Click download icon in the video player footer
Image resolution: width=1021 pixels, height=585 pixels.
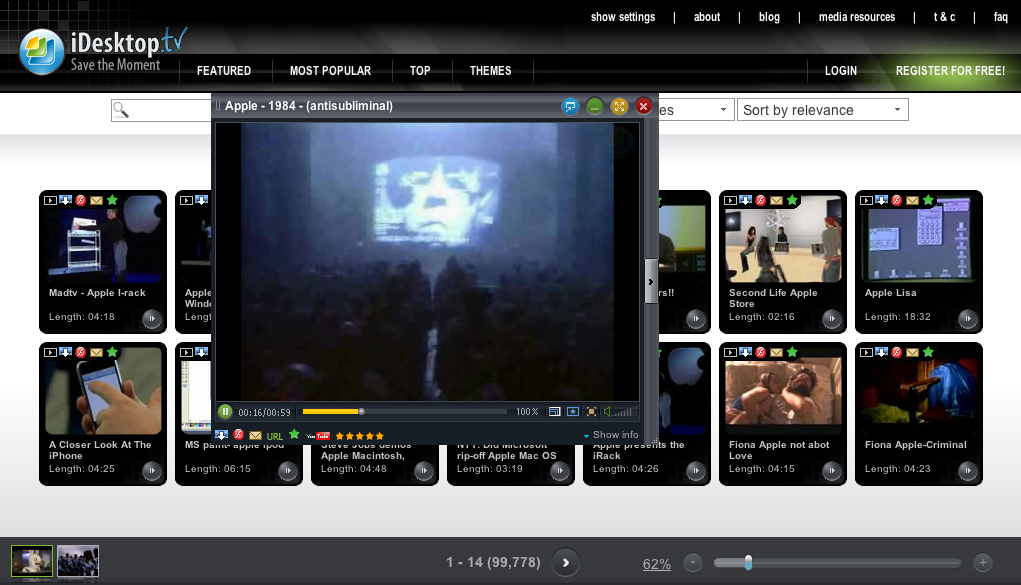[221, 435]
